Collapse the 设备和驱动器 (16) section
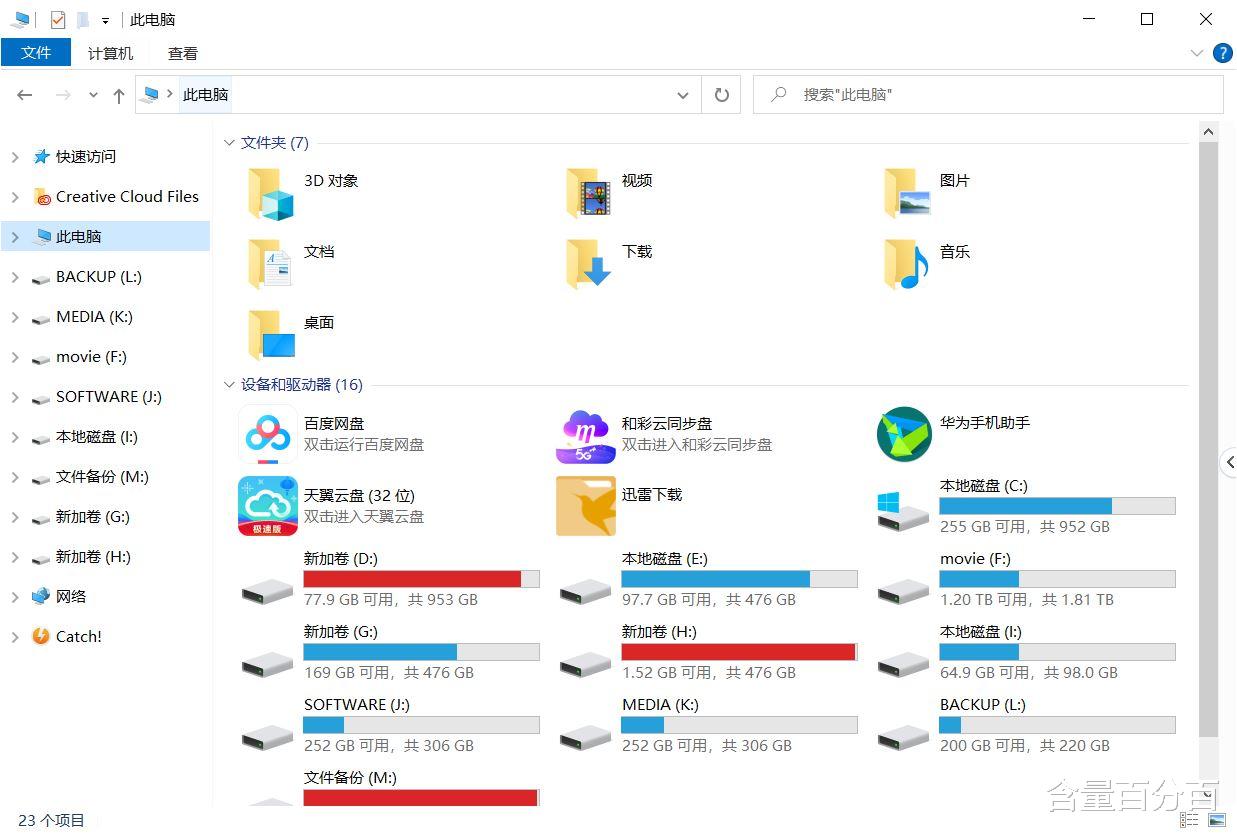1237x836 pixels. tap(229, 384)
